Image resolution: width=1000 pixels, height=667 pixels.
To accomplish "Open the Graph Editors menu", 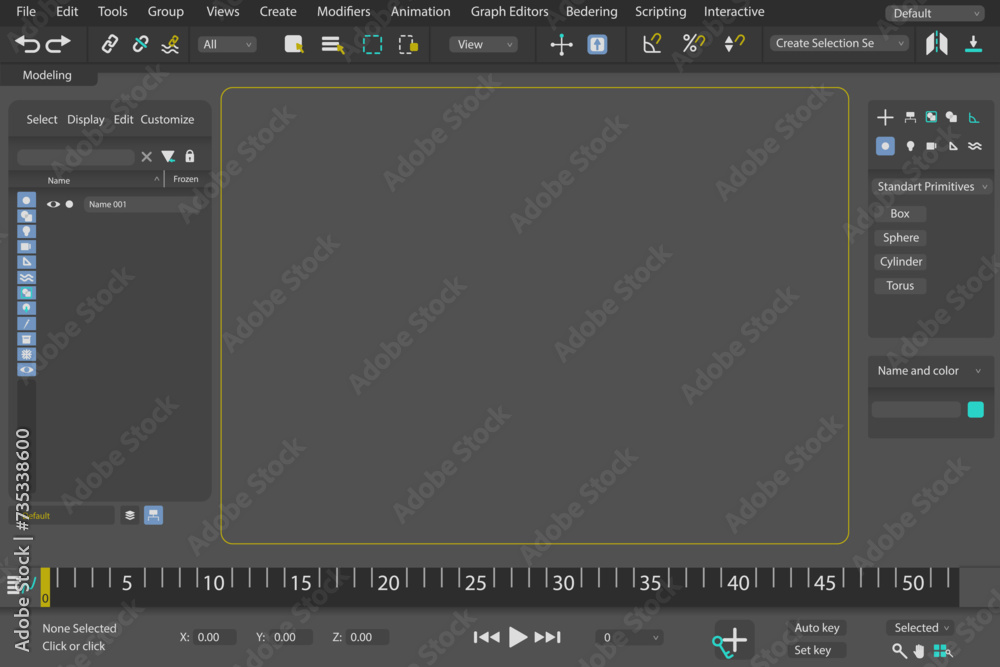I will (x=509, y=11).
